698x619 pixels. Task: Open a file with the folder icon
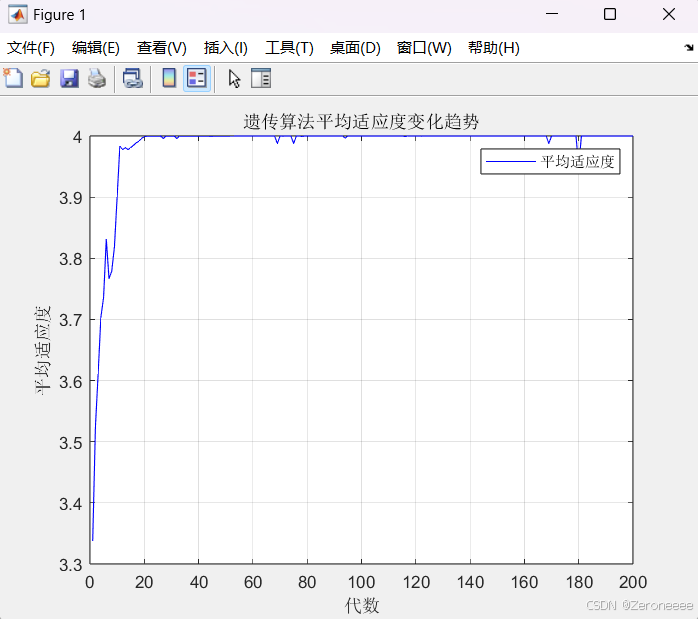pos(41,78)
